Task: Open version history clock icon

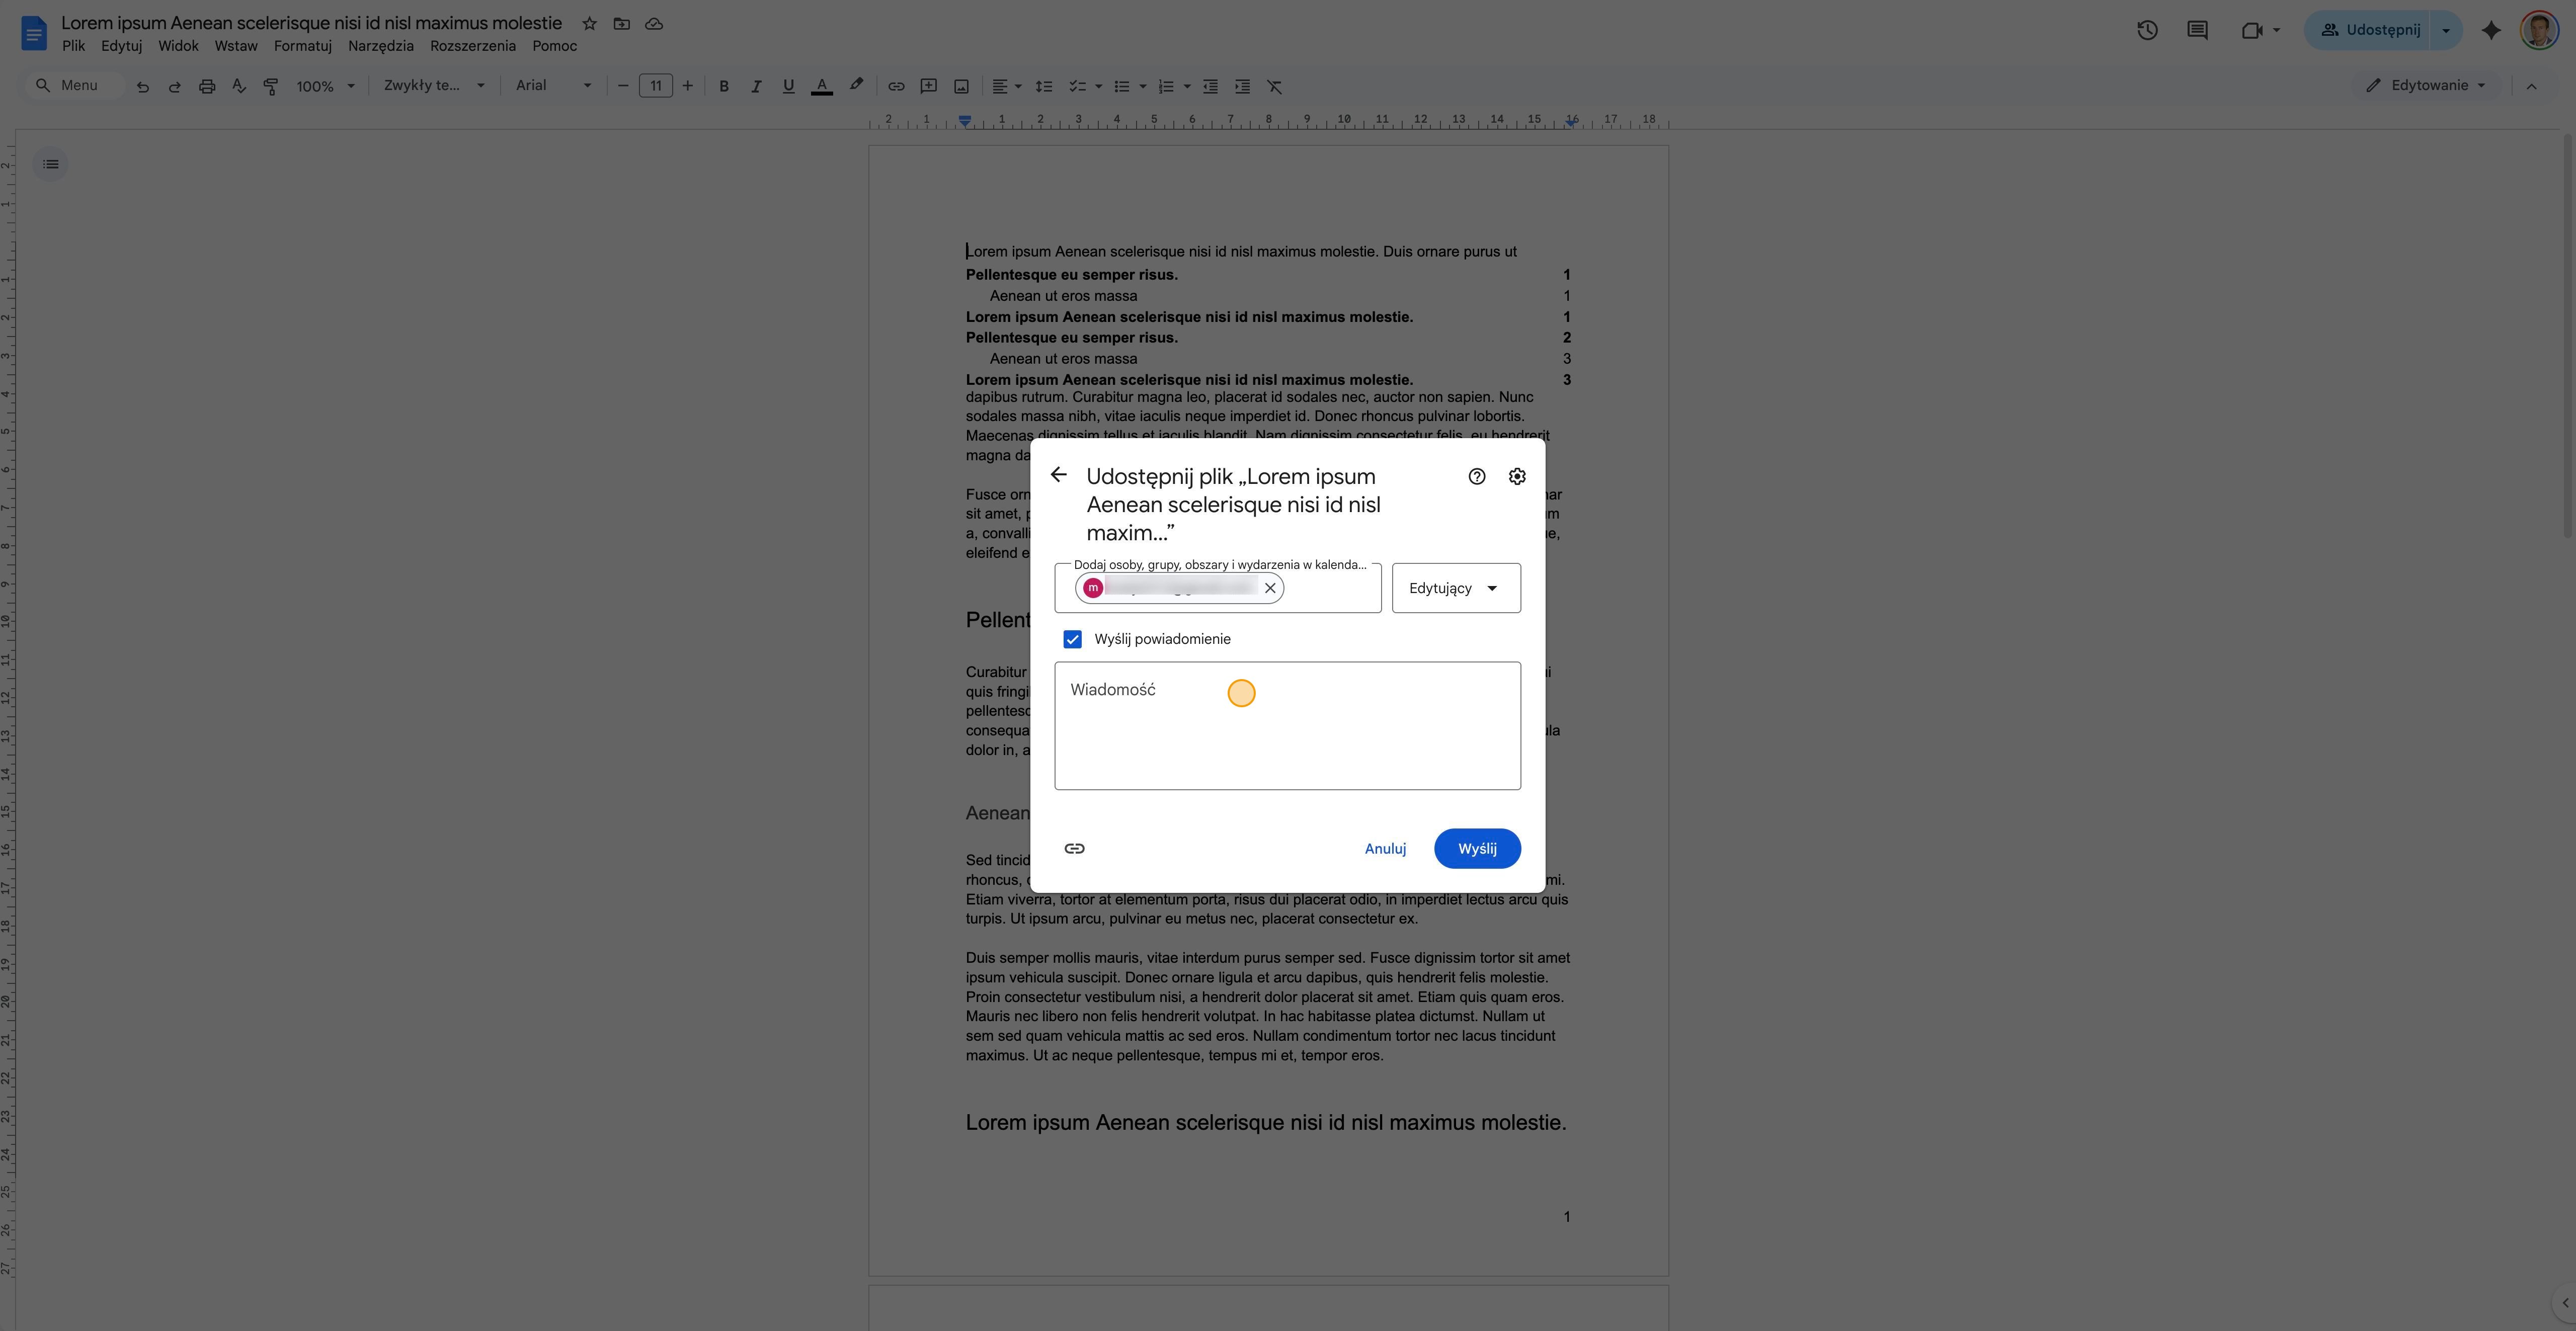Action: tap(2147, 30)
